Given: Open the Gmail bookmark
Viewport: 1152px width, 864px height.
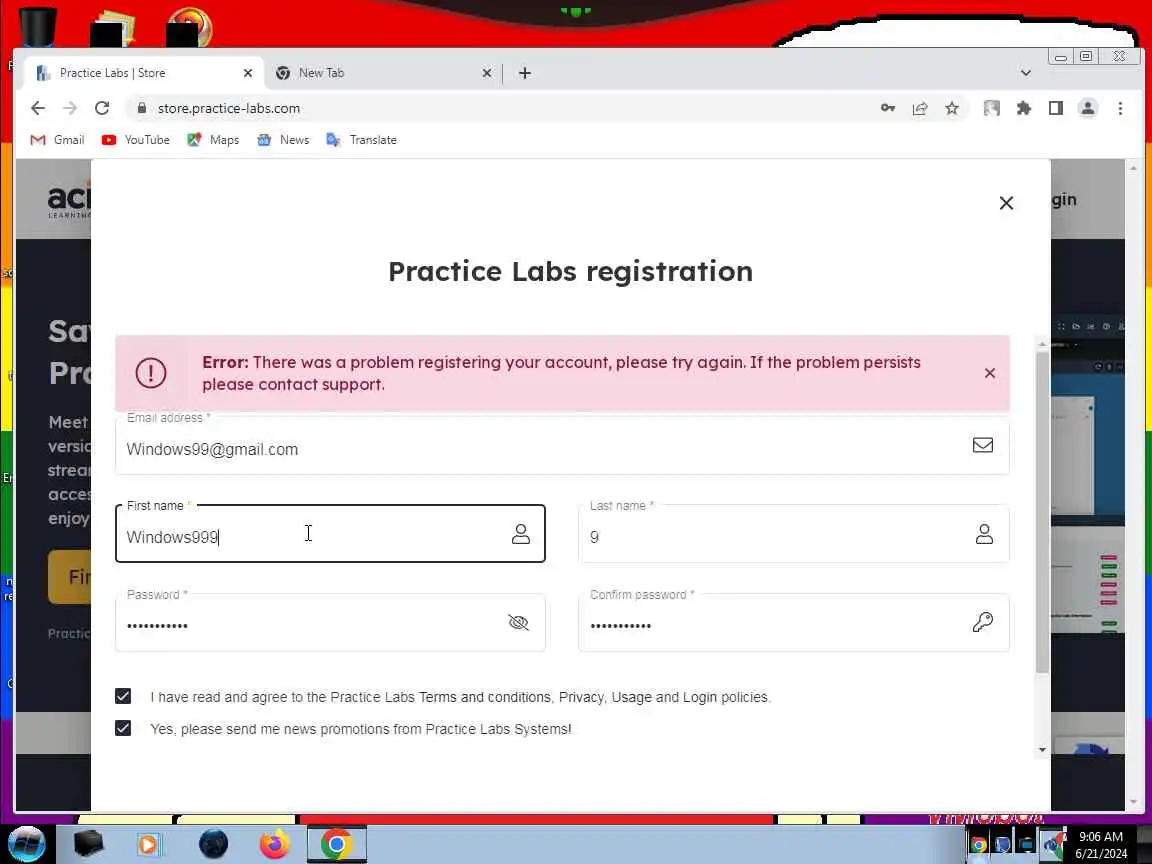Looking at the screenshot, I should [x=57, y=140].
